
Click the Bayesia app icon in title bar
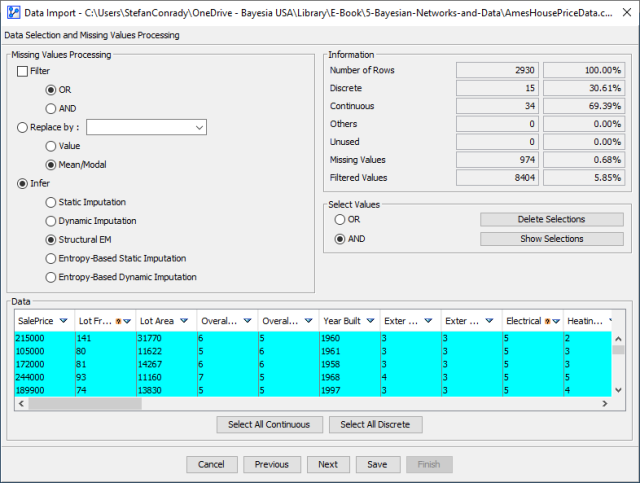[13, 12]
